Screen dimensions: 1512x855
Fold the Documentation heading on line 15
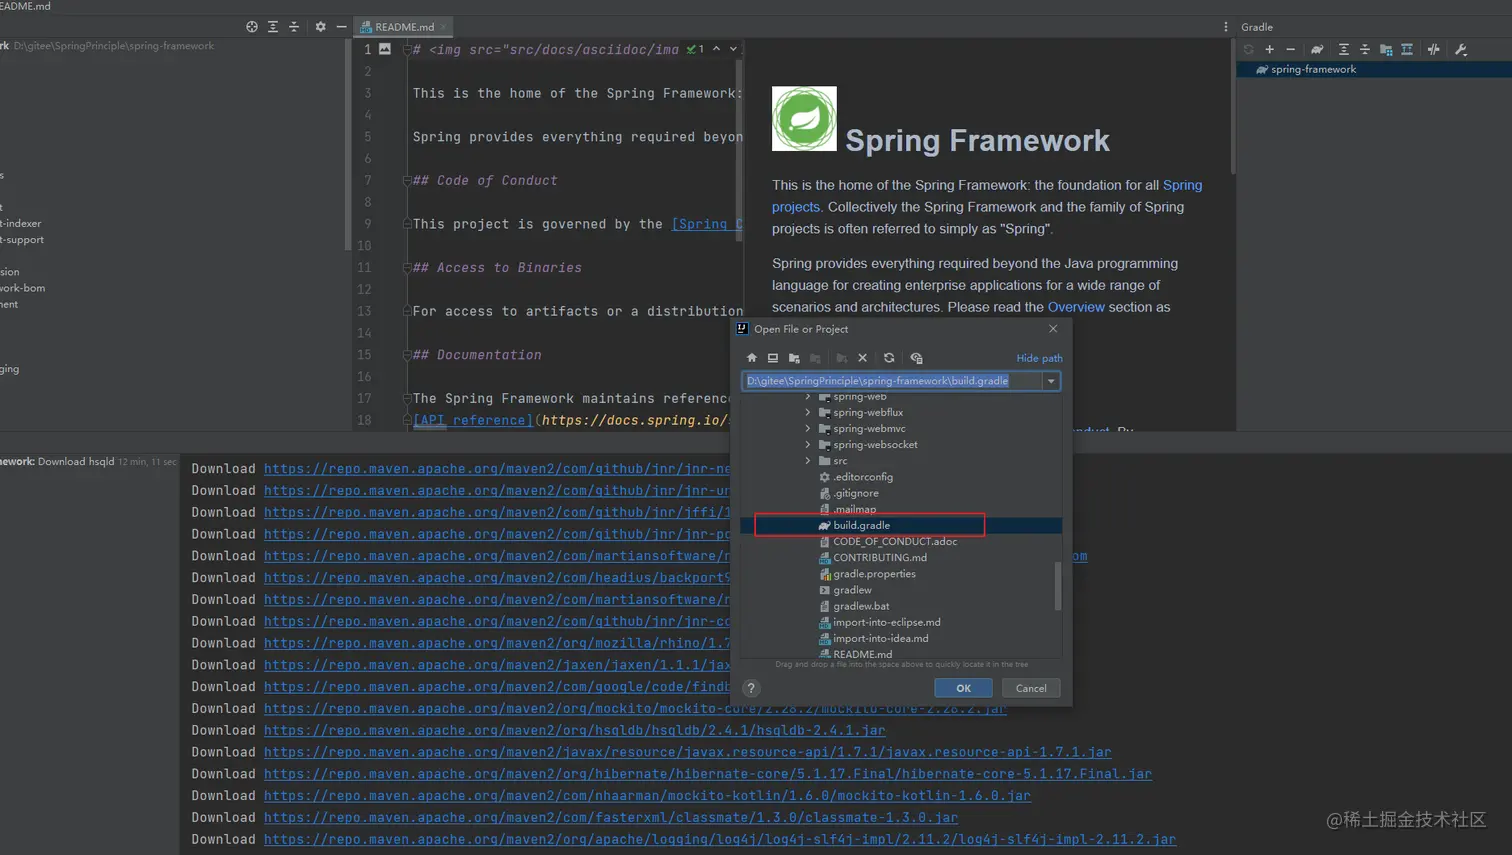point(407,355)
